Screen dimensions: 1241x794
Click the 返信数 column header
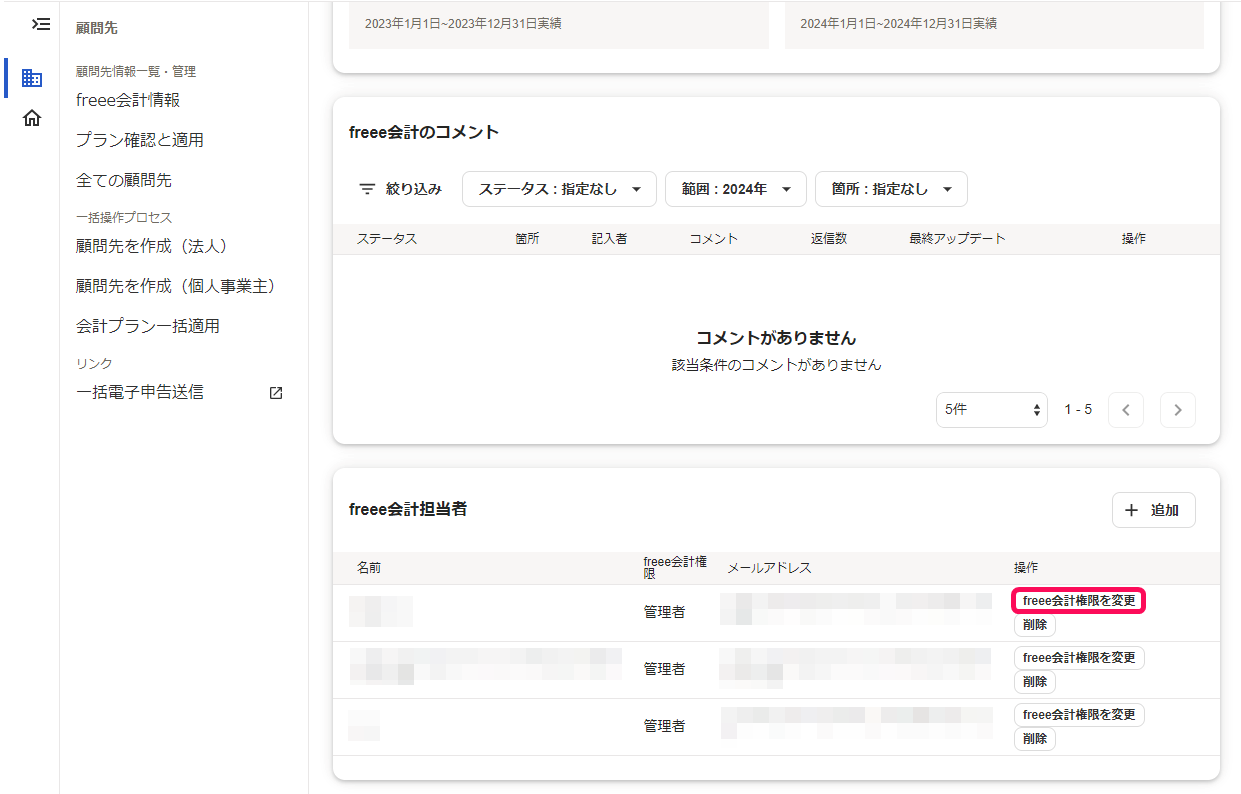tap(829, 239)
